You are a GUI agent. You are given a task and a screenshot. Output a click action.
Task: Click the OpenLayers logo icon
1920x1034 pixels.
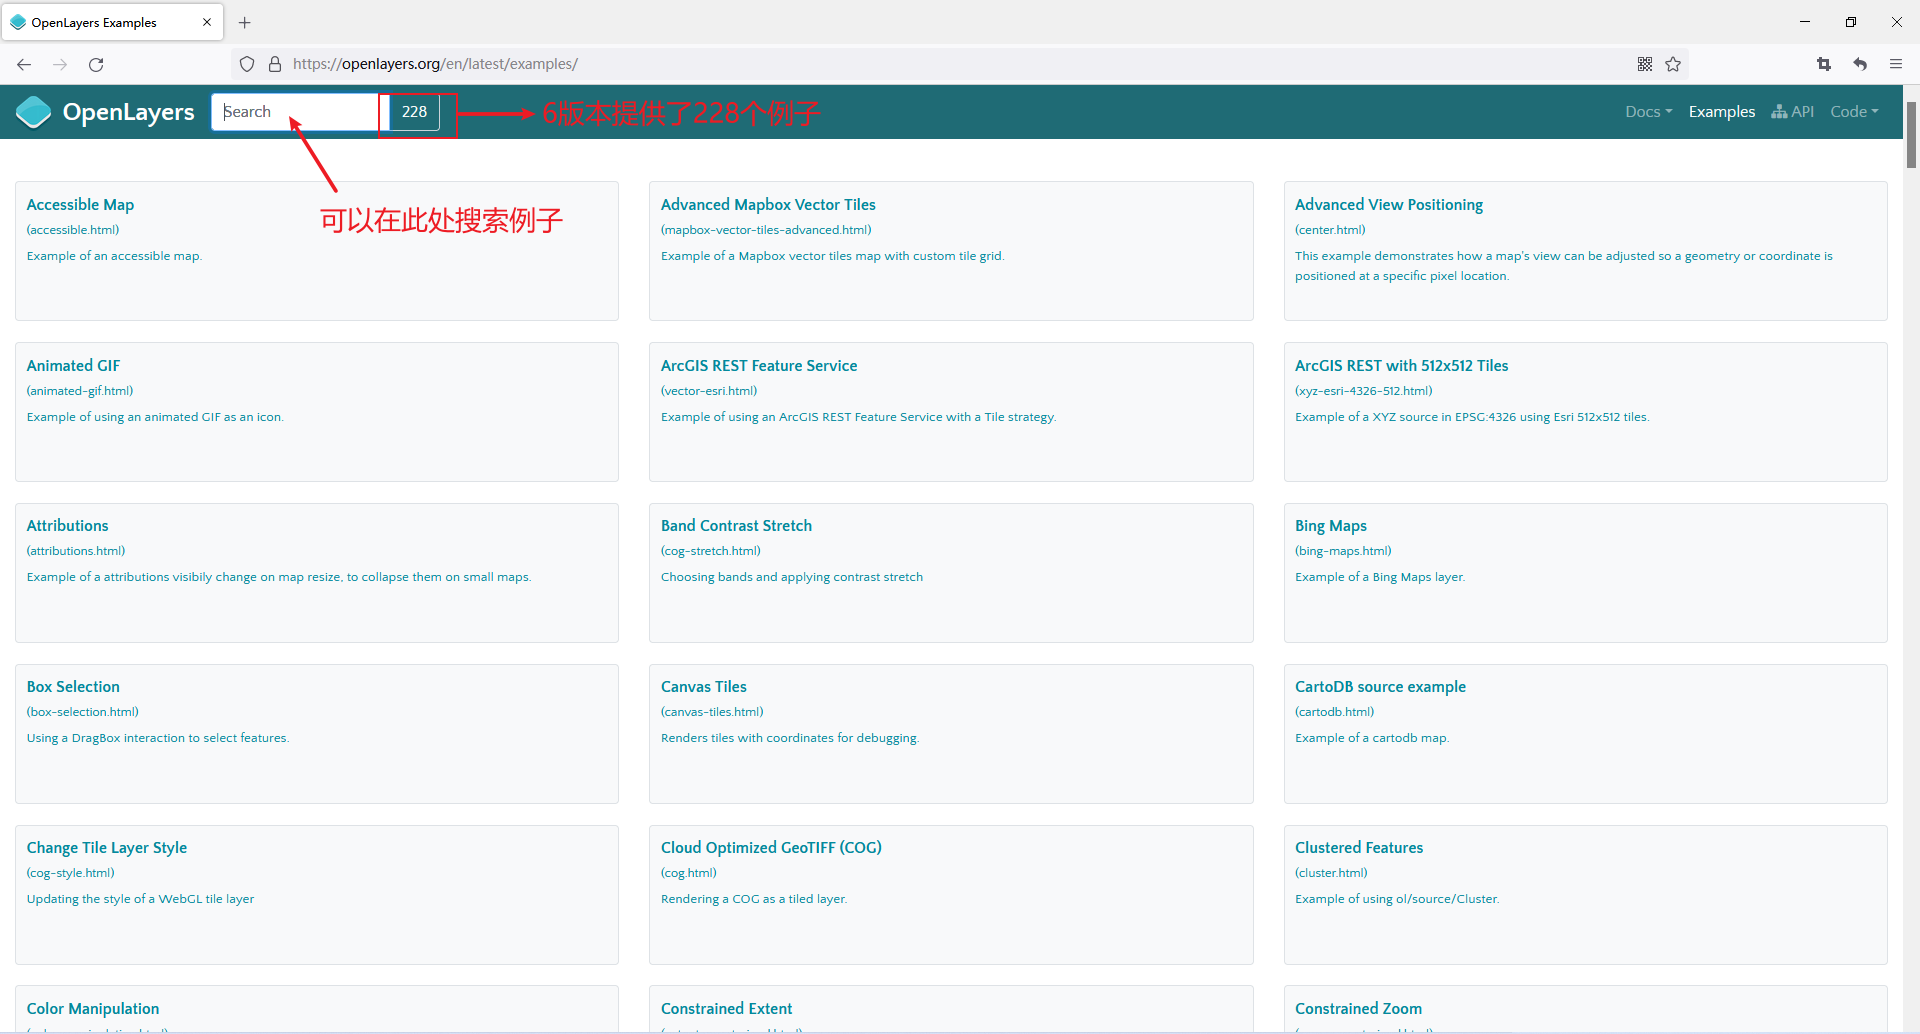coord(34,112)
